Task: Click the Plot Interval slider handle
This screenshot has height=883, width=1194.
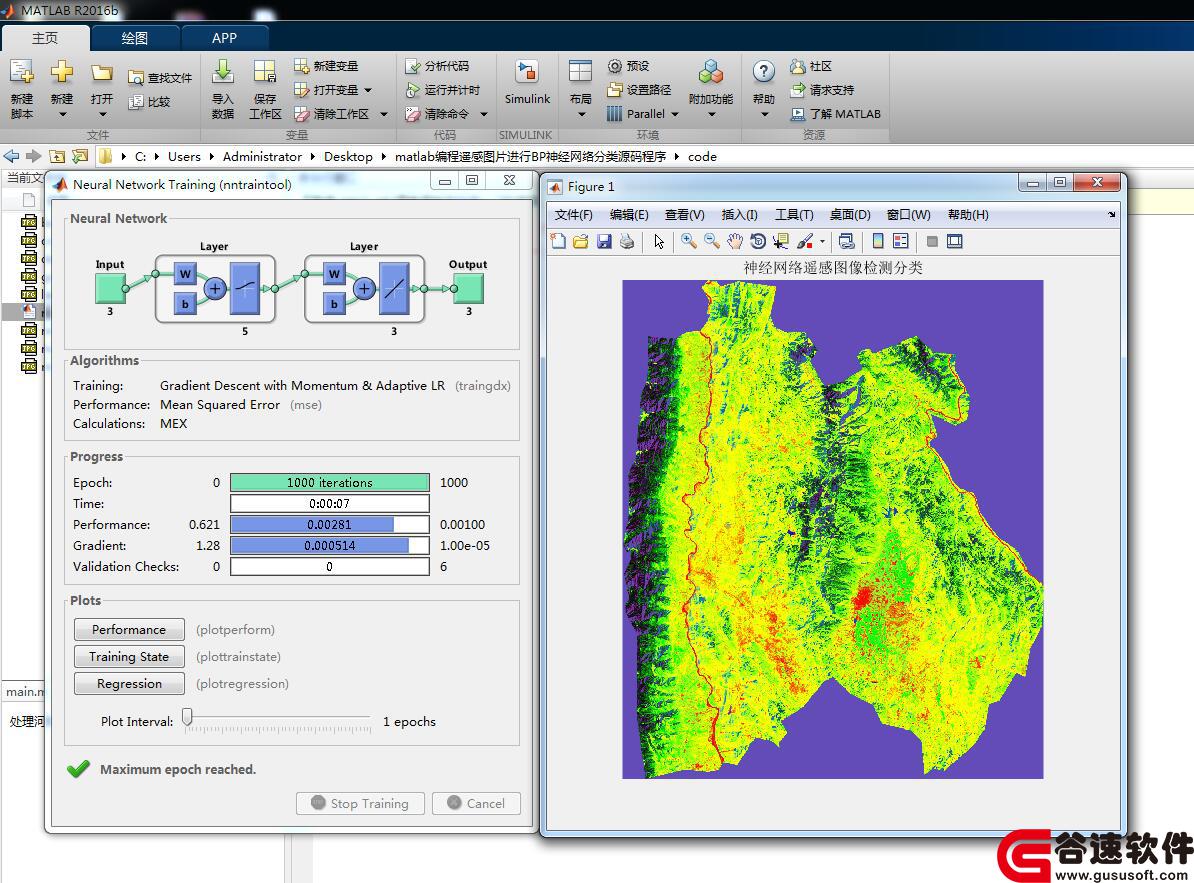Action: click(x=187, y=716)
